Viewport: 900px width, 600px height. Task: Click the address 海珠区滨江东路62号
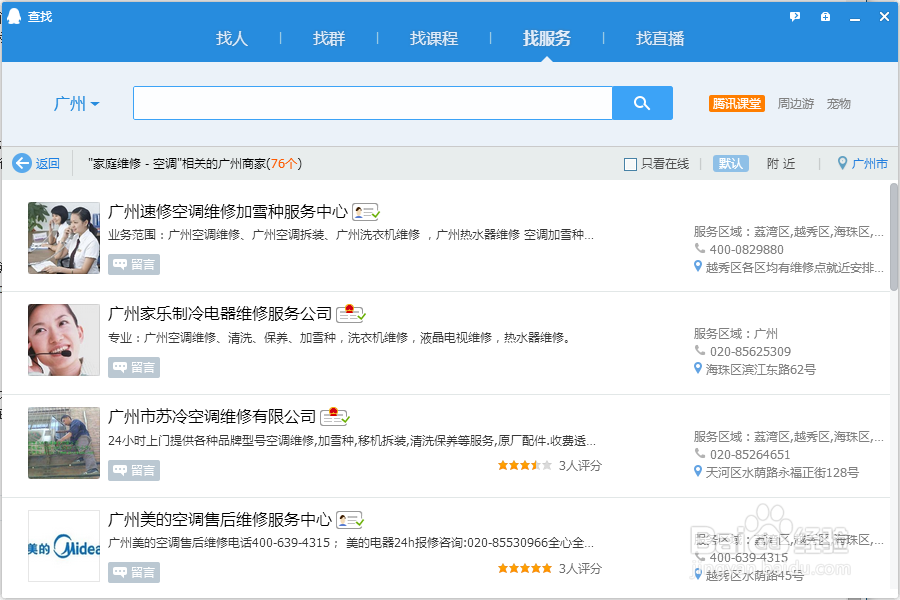click(761, 369)
